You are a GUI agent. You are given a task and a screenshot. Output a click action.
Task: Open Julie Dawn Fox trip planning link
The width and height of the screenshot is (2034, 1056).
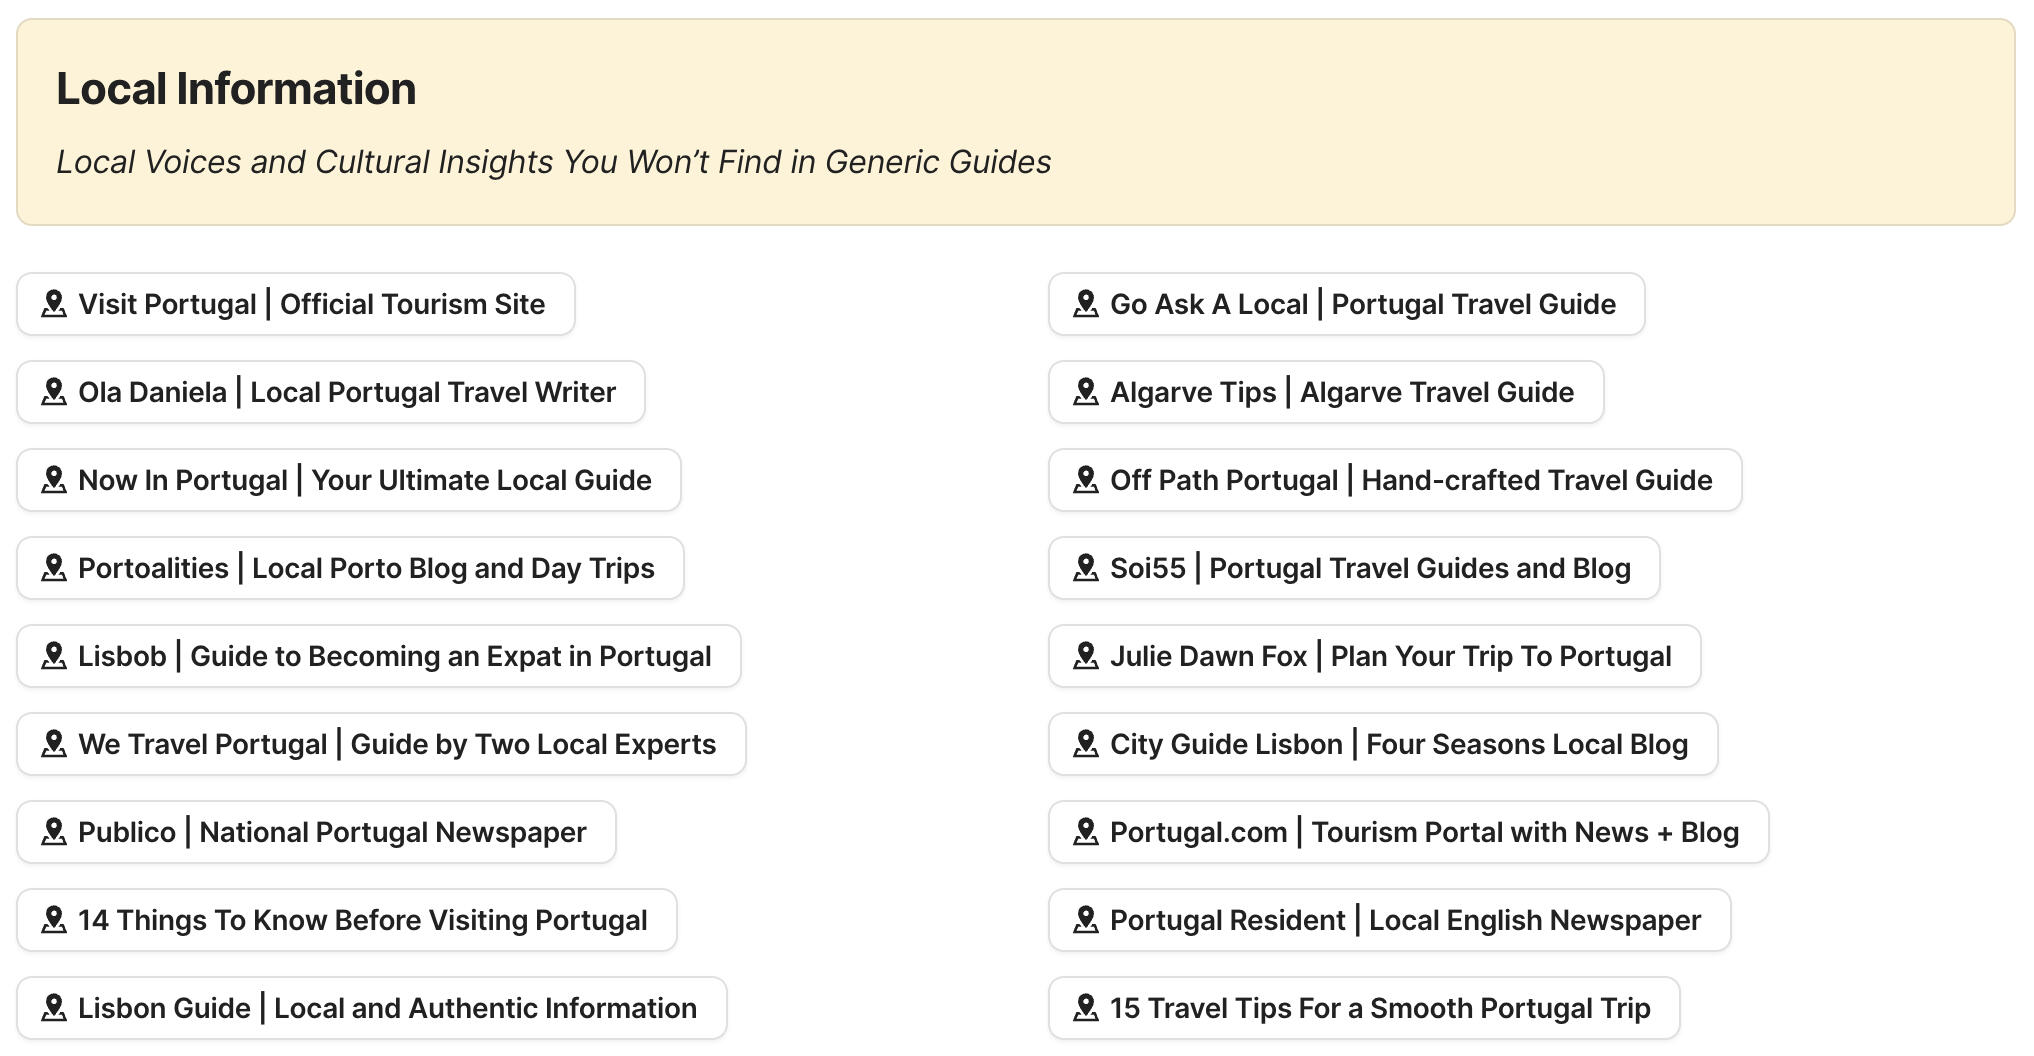1374,656
